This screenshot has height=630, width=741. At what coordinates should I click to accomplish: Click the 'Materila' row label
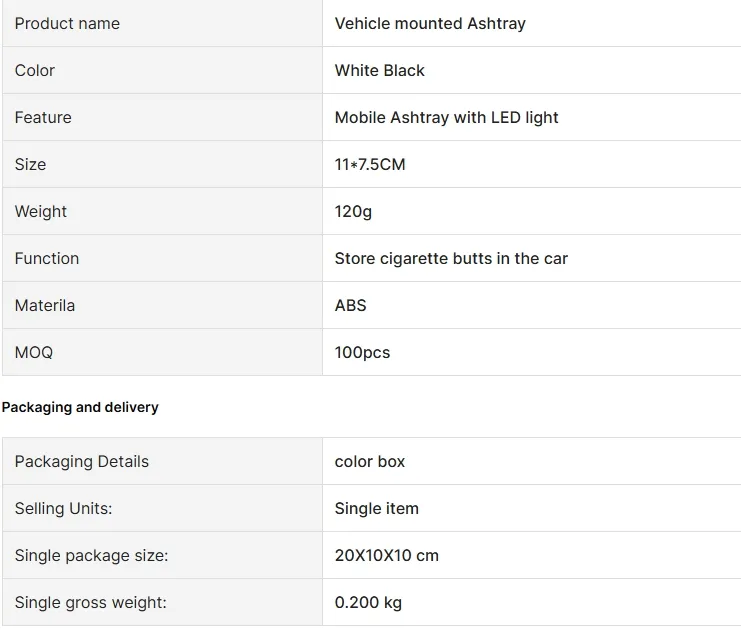click(45, 305)
